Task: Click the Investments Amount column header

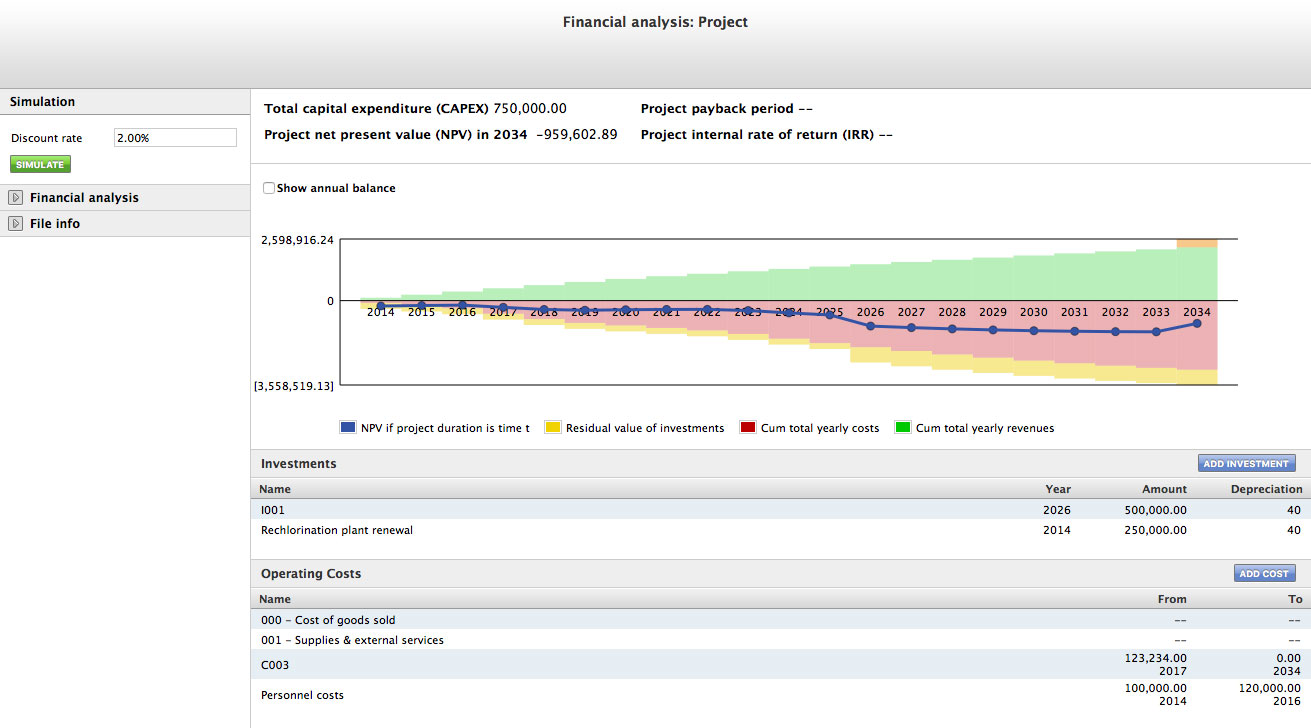Action: click(1165, 489)
